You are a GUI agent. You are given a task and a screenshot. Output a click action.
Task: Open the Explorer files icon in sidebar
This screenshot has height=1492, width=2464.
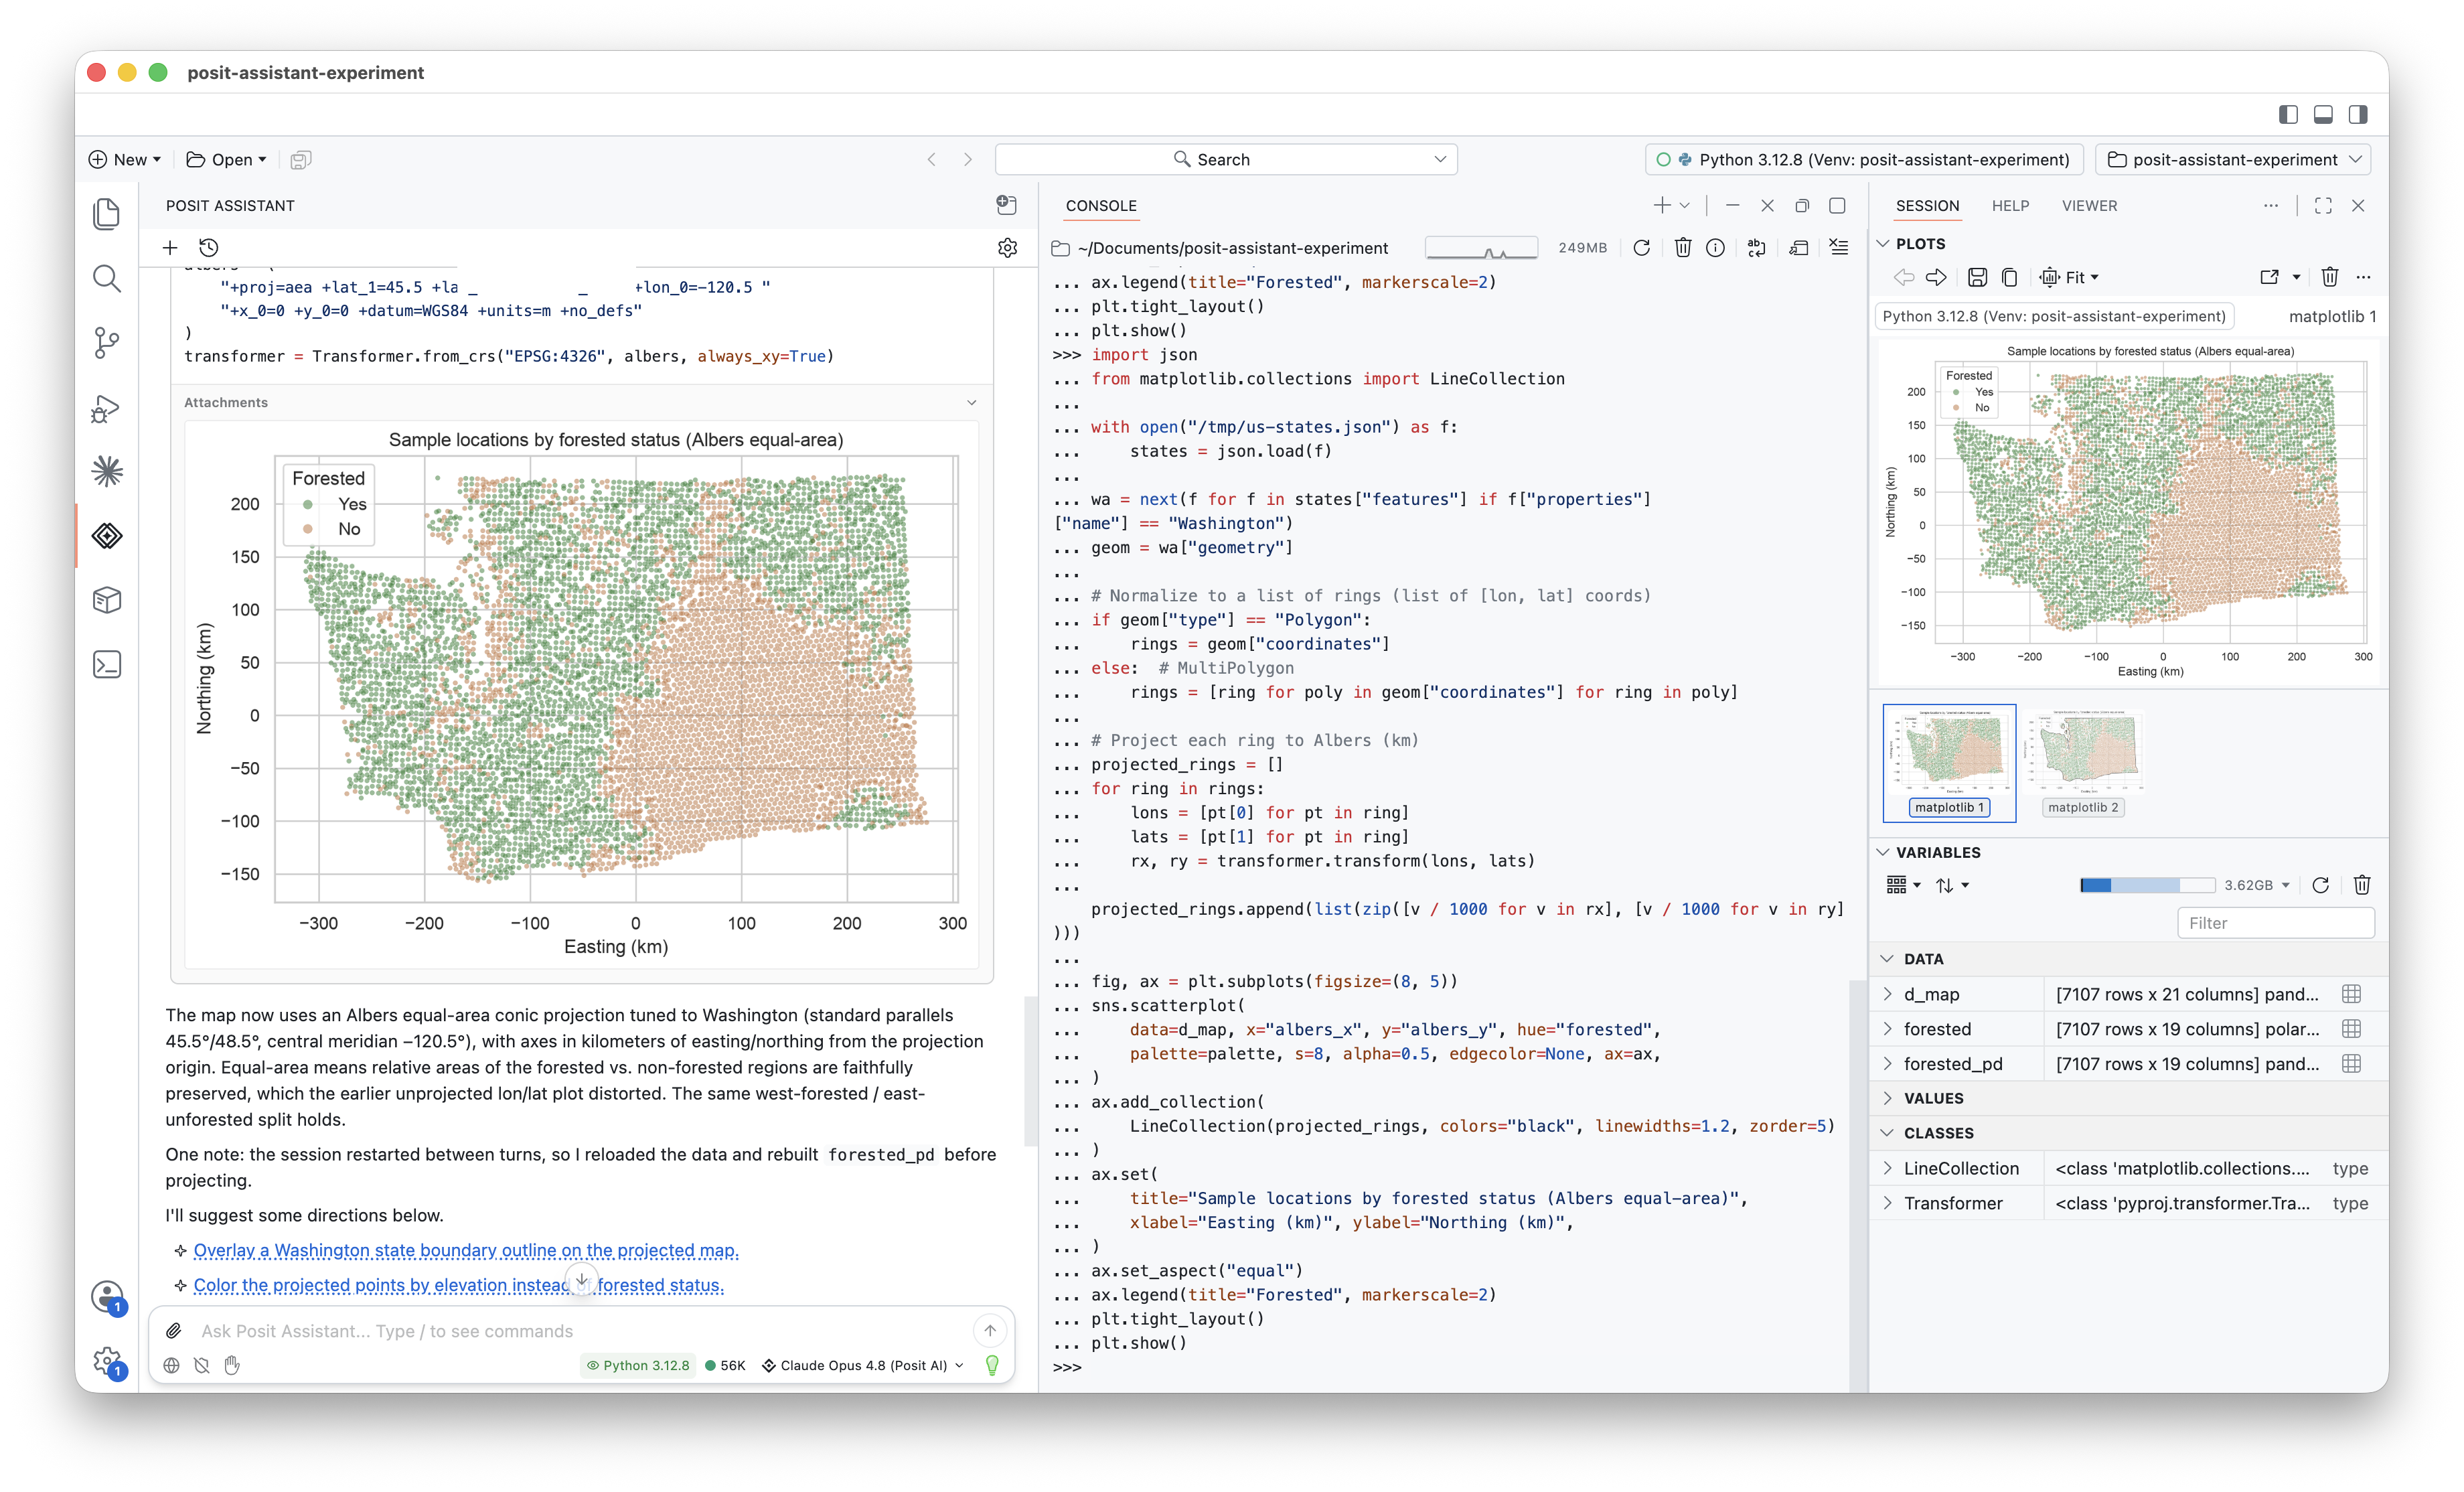(x=107, y=214)
